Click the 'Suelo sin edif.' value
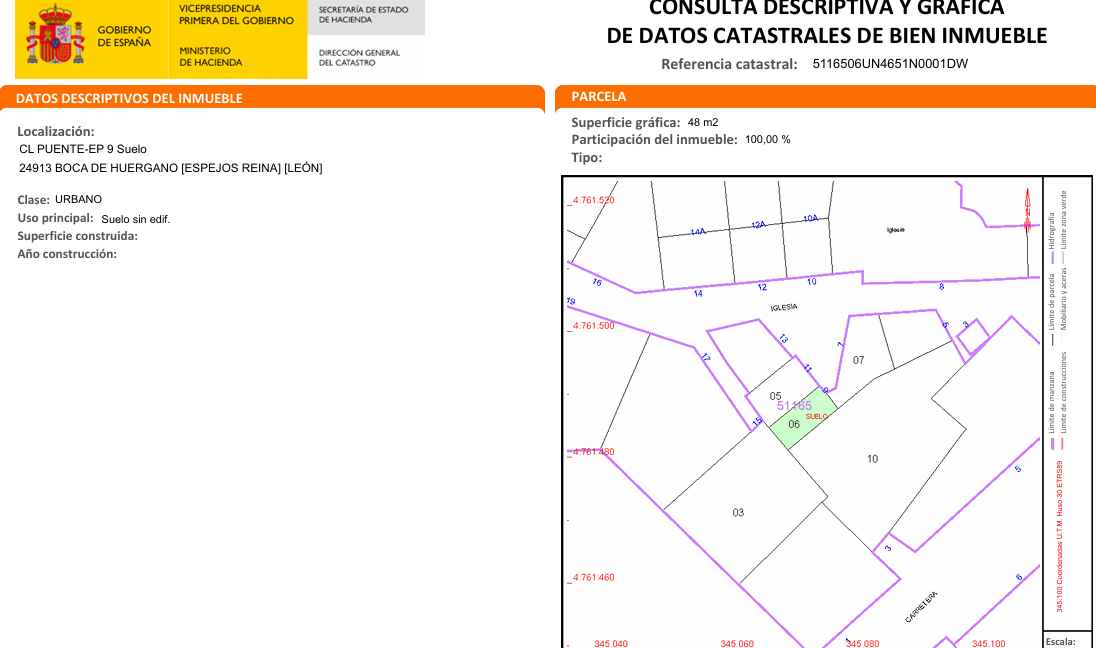1096x648 pixels. click(136, 219)
